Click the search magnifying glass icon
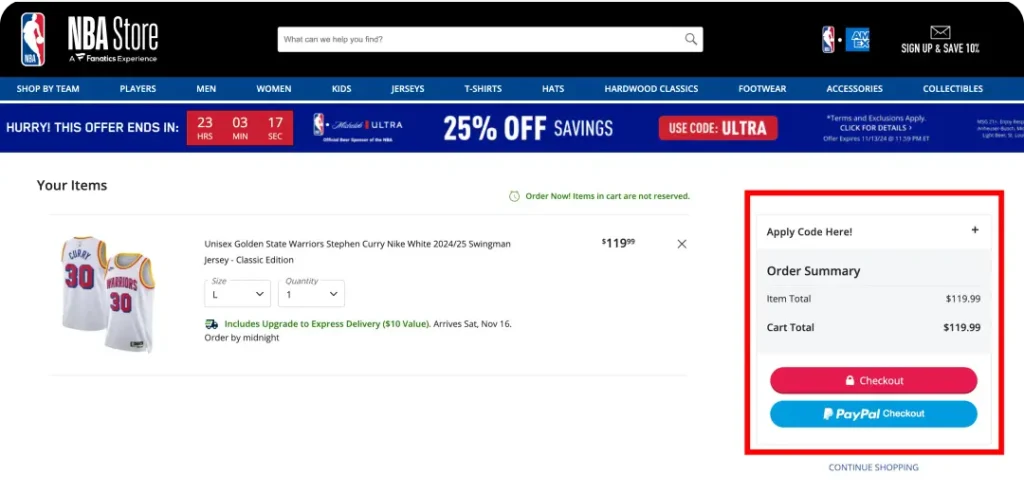This screenshot has width=1024, height=494. [690, 40]
